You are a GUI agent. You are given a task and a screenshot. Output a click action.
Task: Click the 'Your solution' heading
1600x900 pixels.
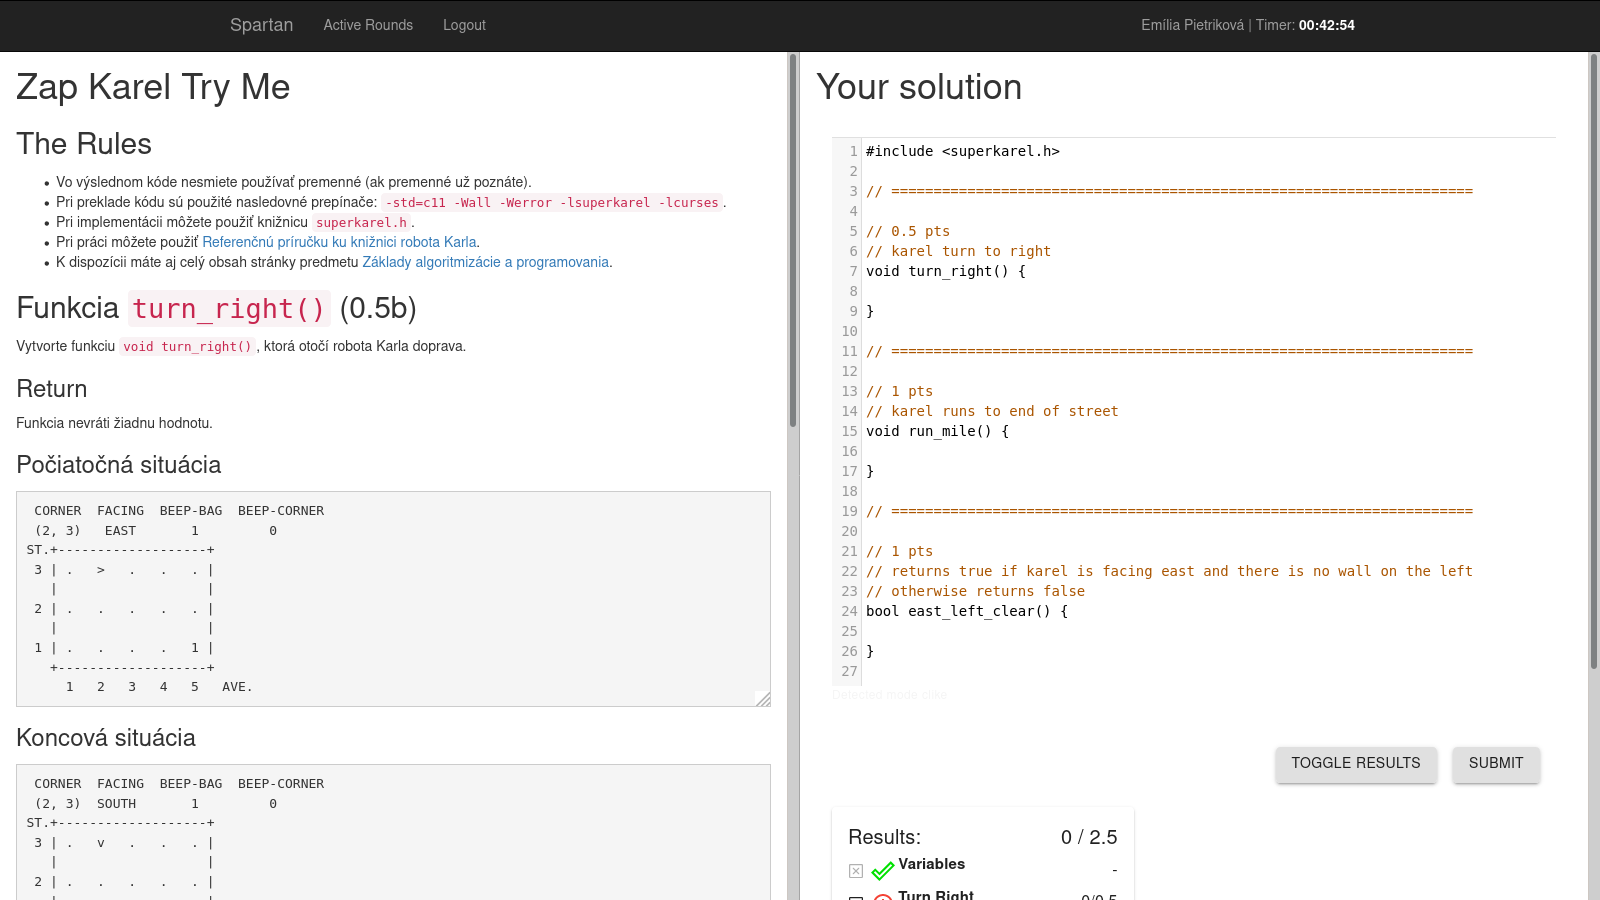(919, 87)
